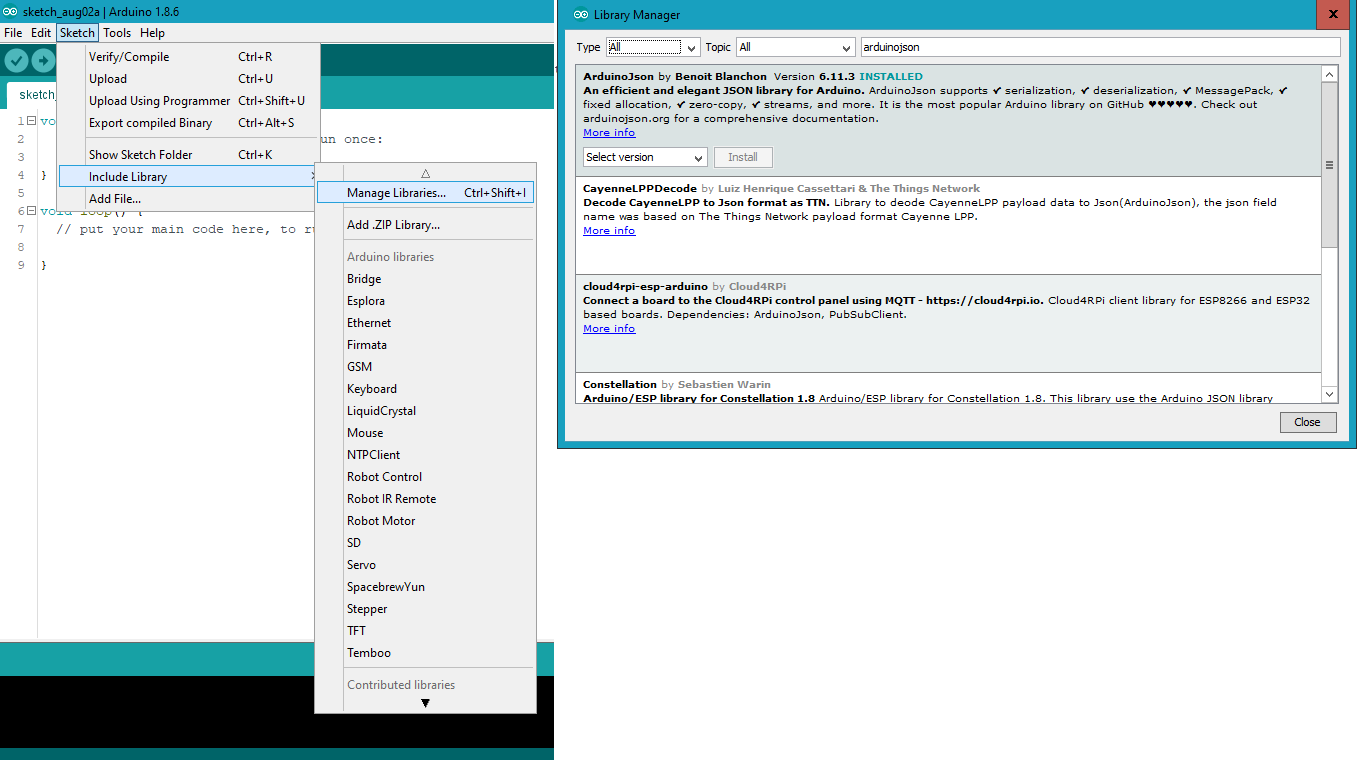
Task: Click the Upload arrow toolbar icon
Action: click(x=43, y=61)
